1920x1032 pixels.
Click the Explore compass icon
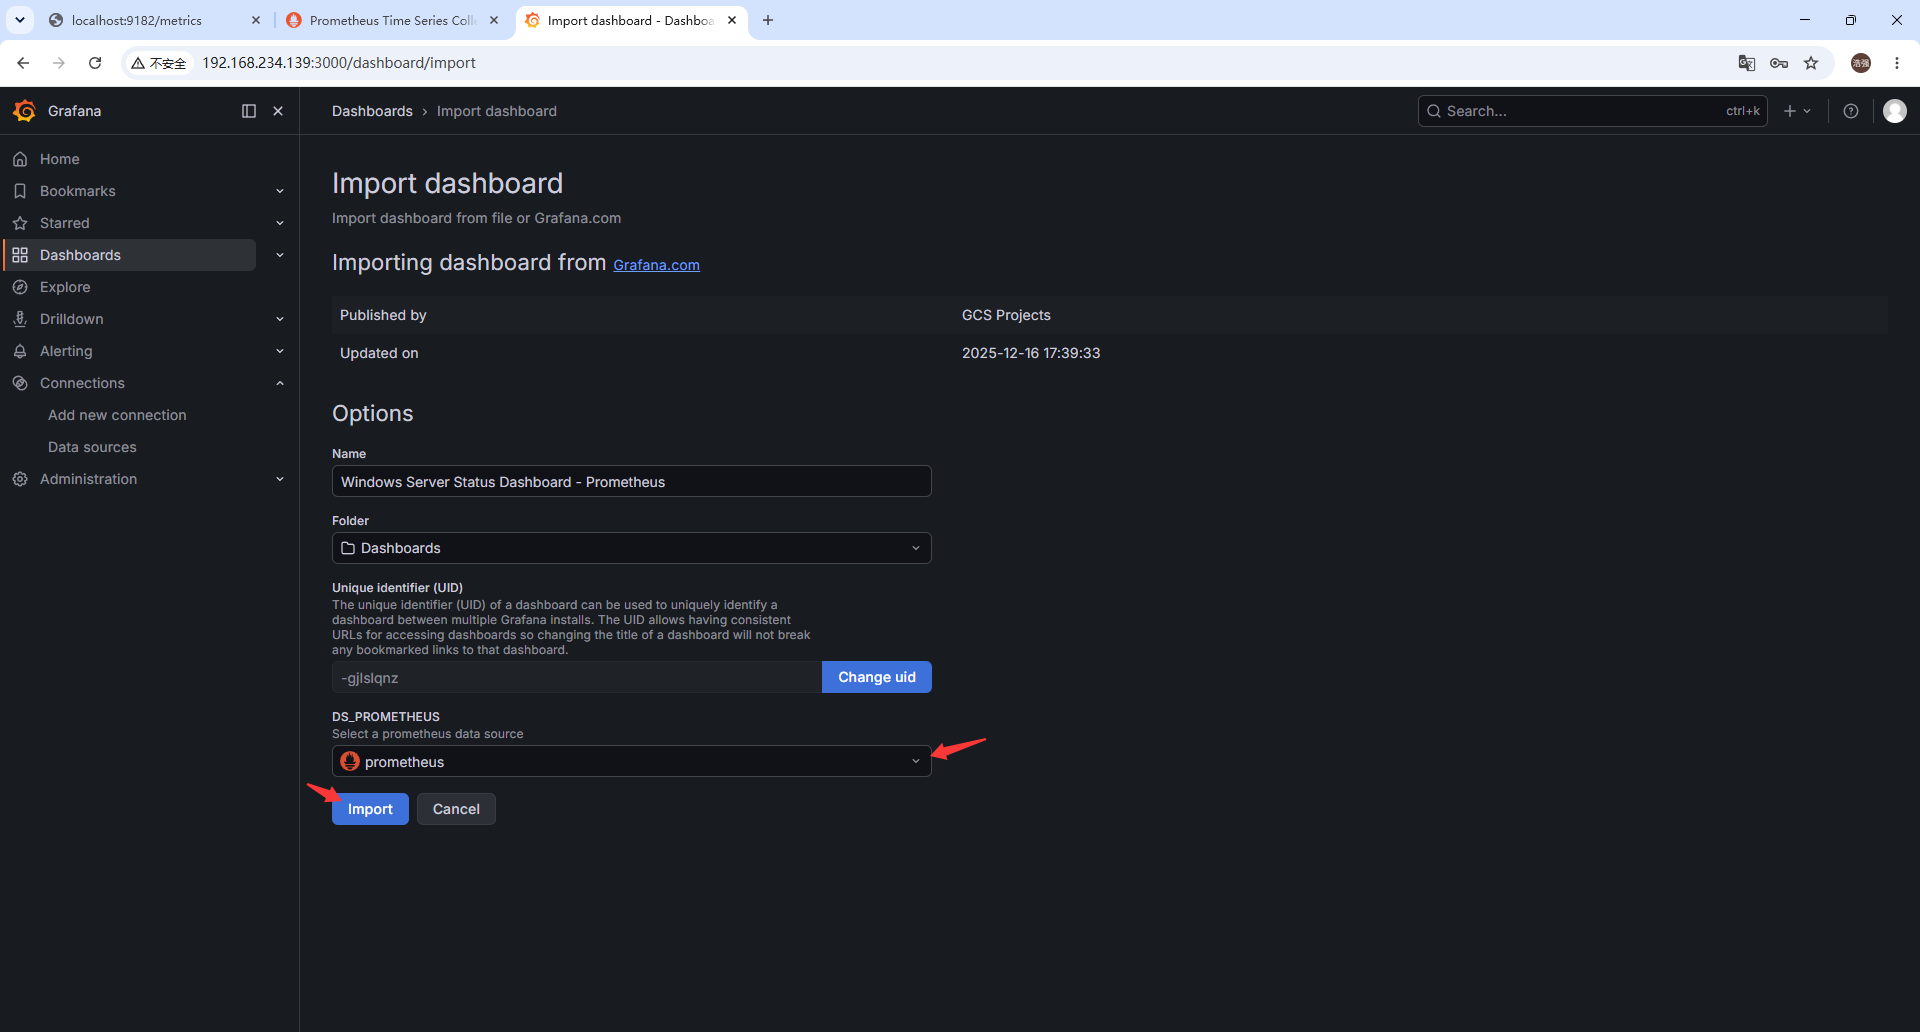(20, 287)
